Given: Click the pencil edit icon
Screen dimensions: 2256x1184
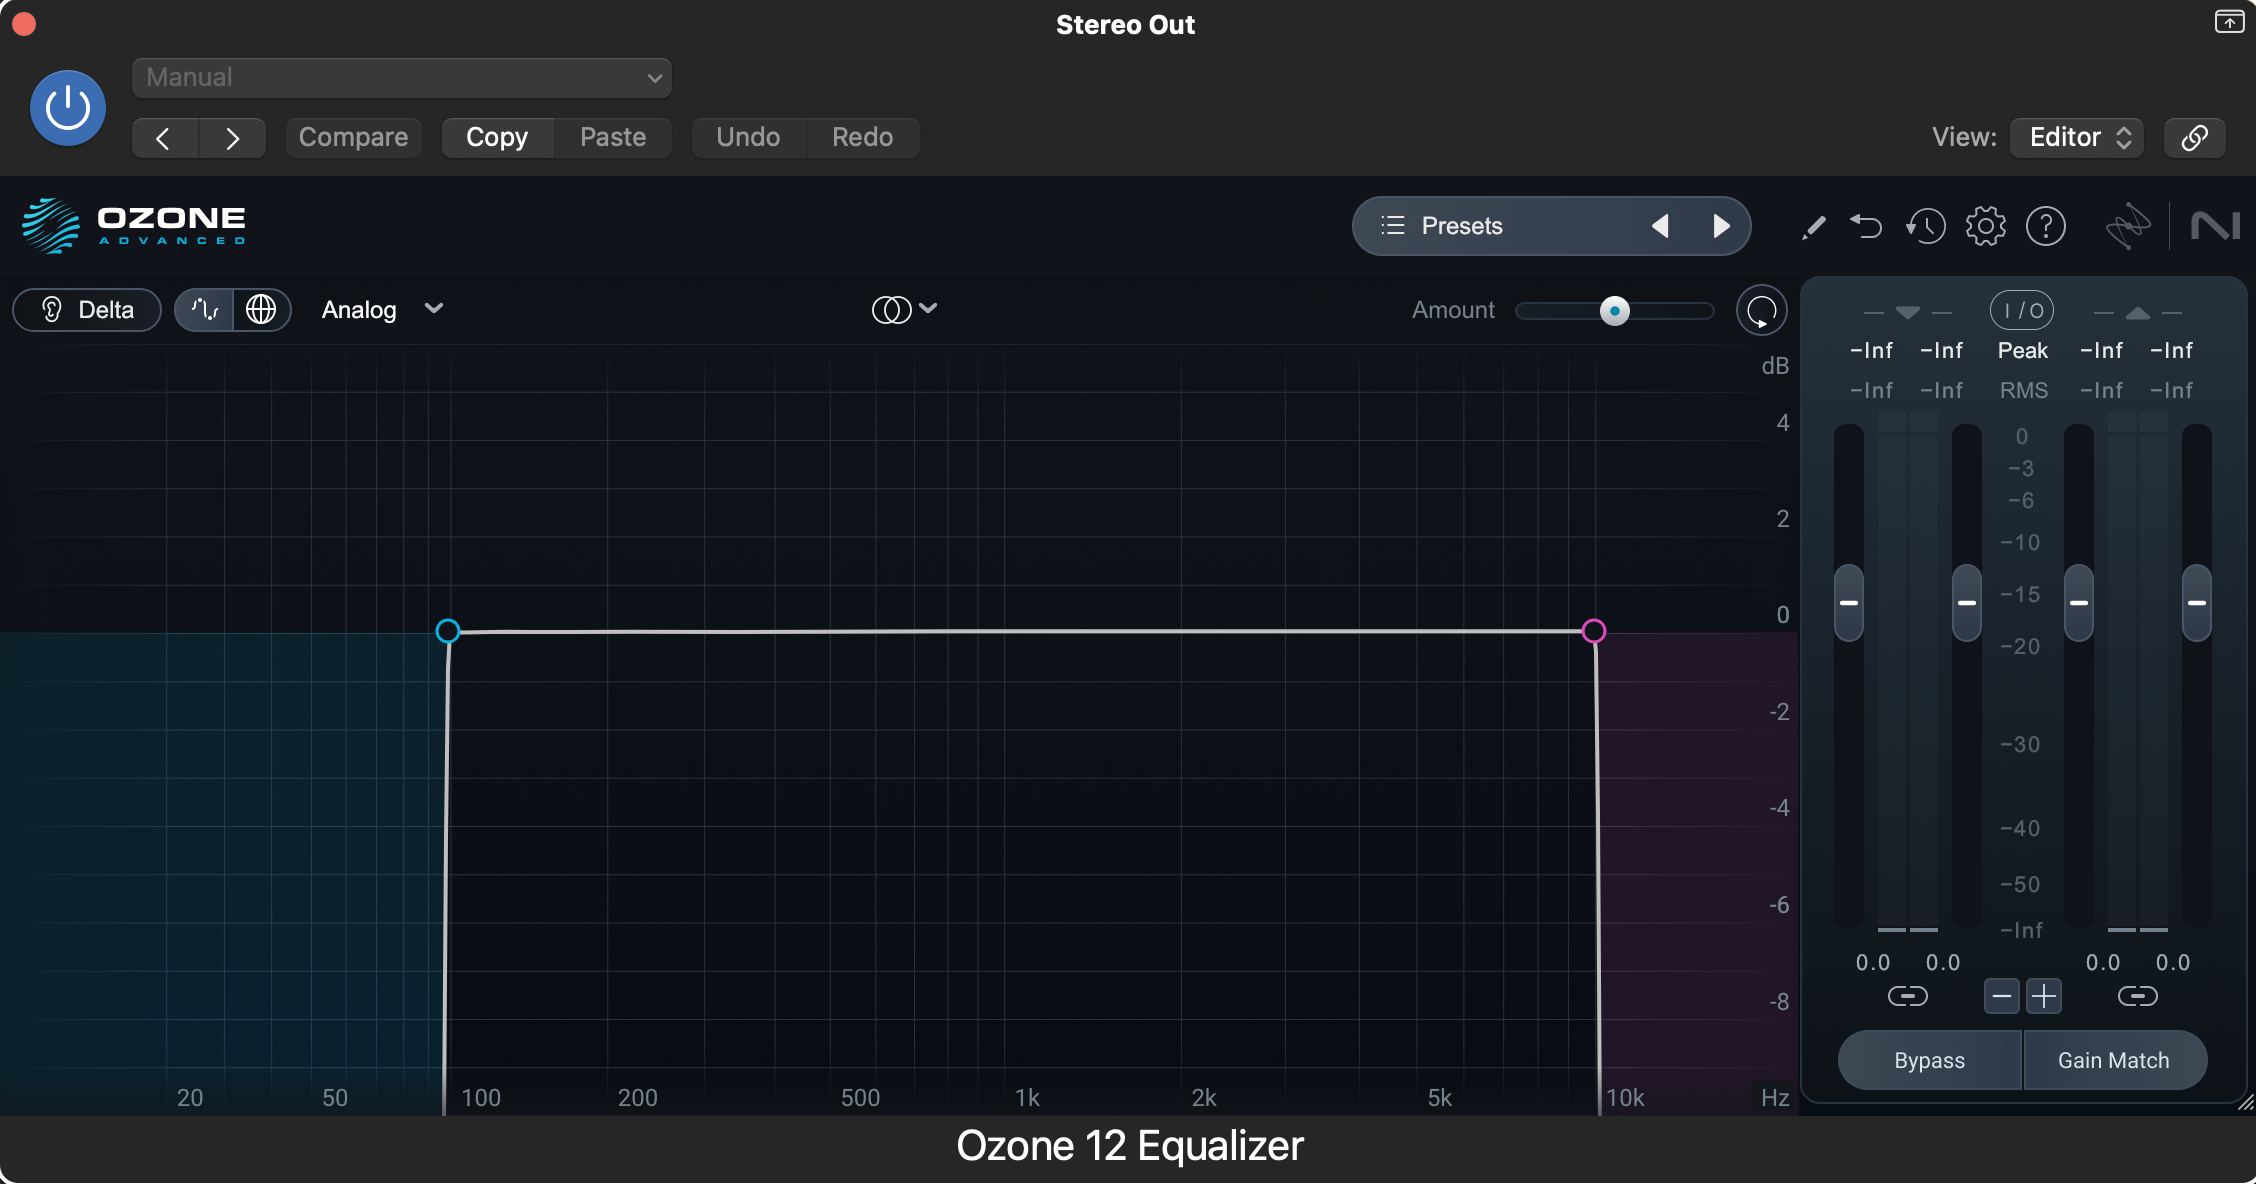Looking at the screenshot, I should coord(1813,227).
